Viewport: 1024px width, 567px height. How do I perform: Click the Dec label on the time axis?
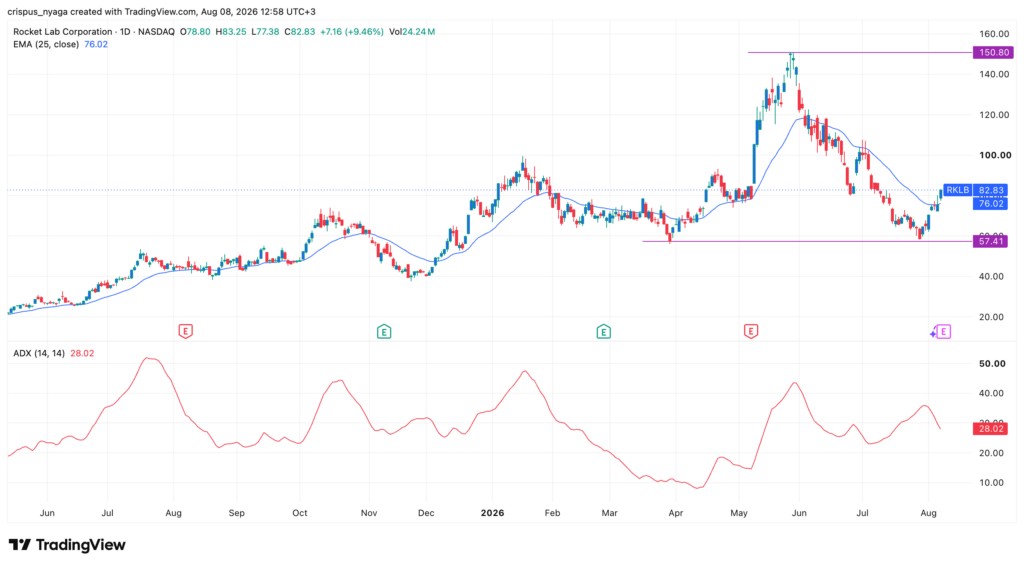pyautogui.click(x=426, y=513)
